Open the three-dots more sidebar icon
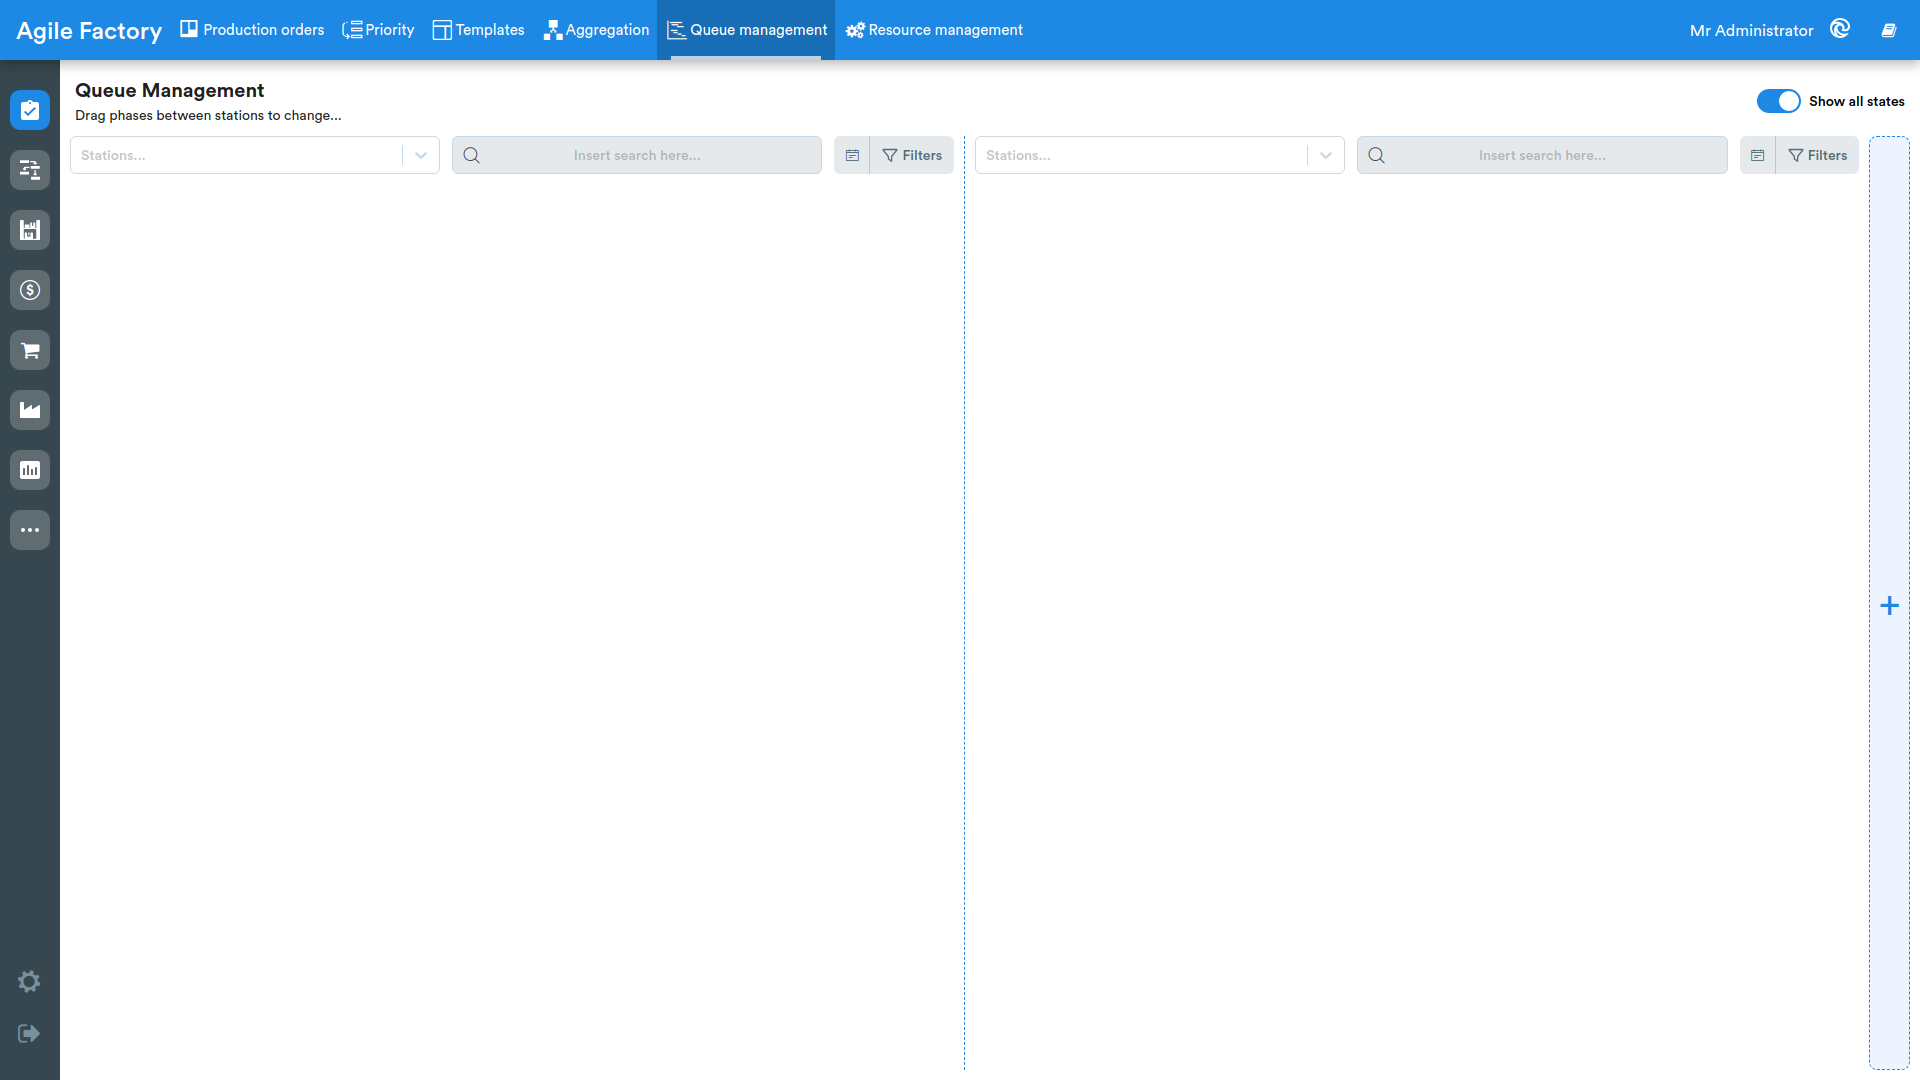The image size is (1920, 1080). [30, 530]
